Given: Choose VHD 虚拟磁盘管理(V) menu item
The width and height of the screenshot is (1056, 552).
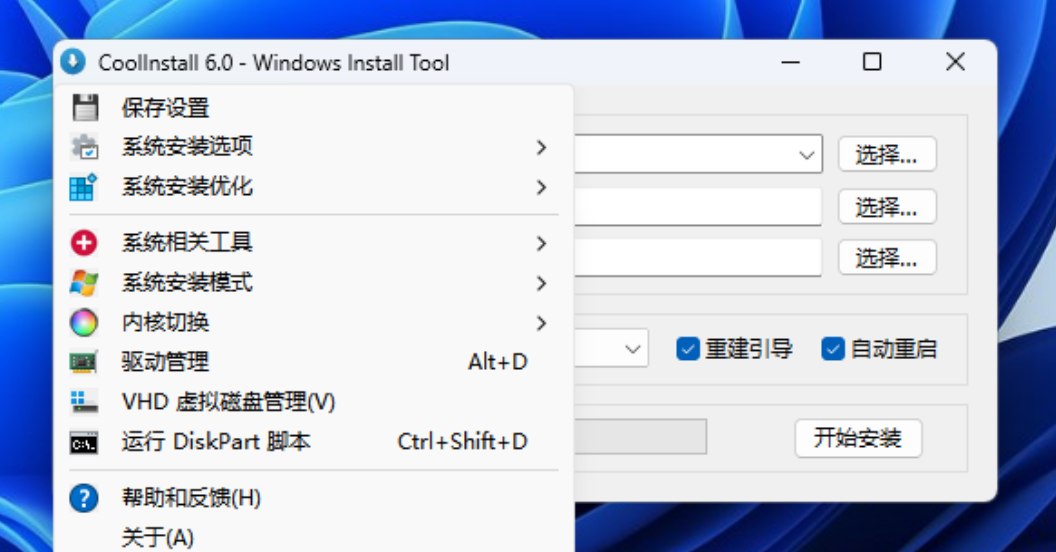Looking at the screenshot, I should point(314,402).
